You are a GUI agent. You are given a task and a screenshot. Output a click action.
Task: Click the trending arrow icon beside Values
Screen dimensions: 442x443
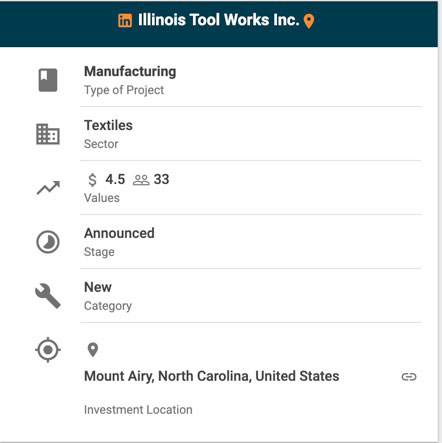point(48,188)
